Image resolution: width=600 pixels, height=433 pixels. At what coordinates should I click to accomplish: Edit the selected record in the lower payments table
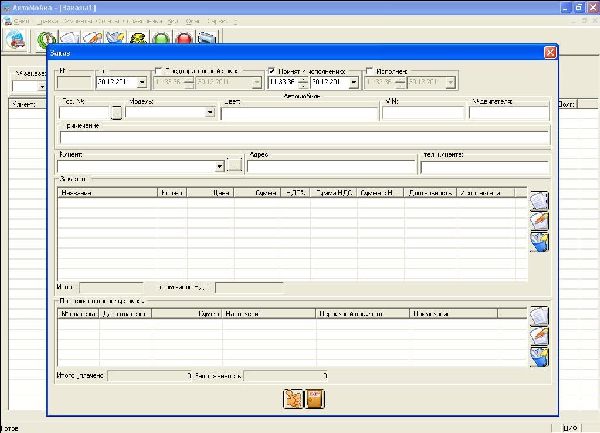(x=539, y=336)
